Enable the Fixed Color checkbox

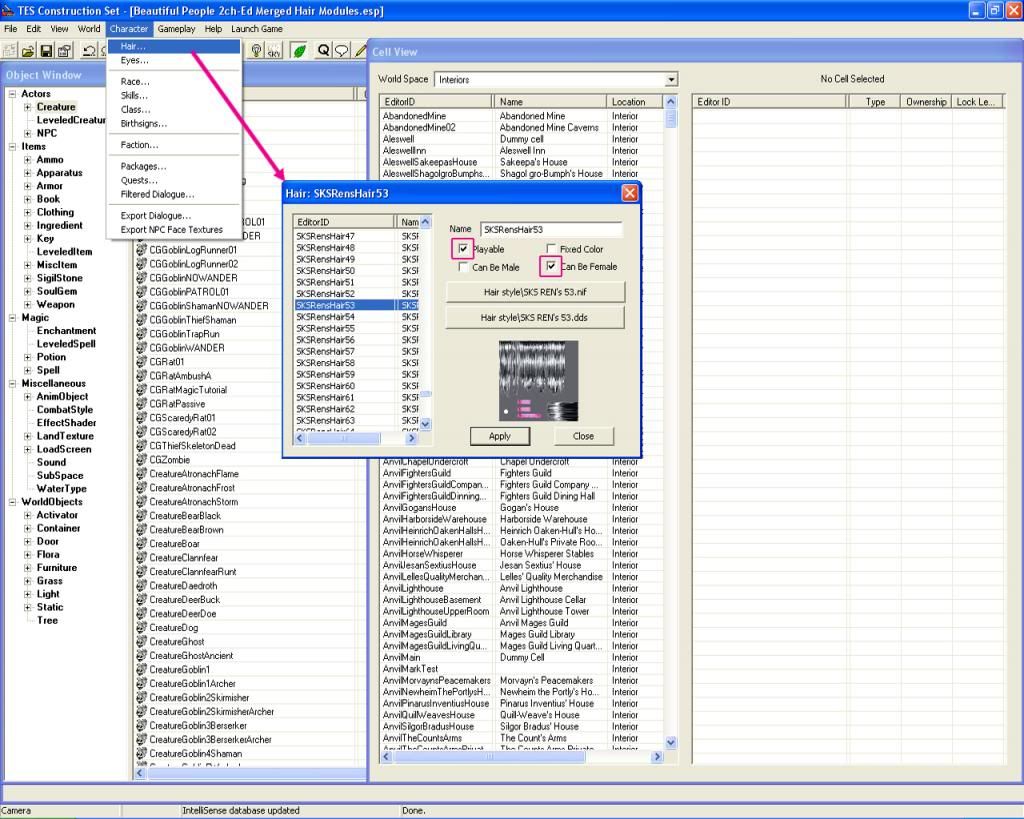551,249
